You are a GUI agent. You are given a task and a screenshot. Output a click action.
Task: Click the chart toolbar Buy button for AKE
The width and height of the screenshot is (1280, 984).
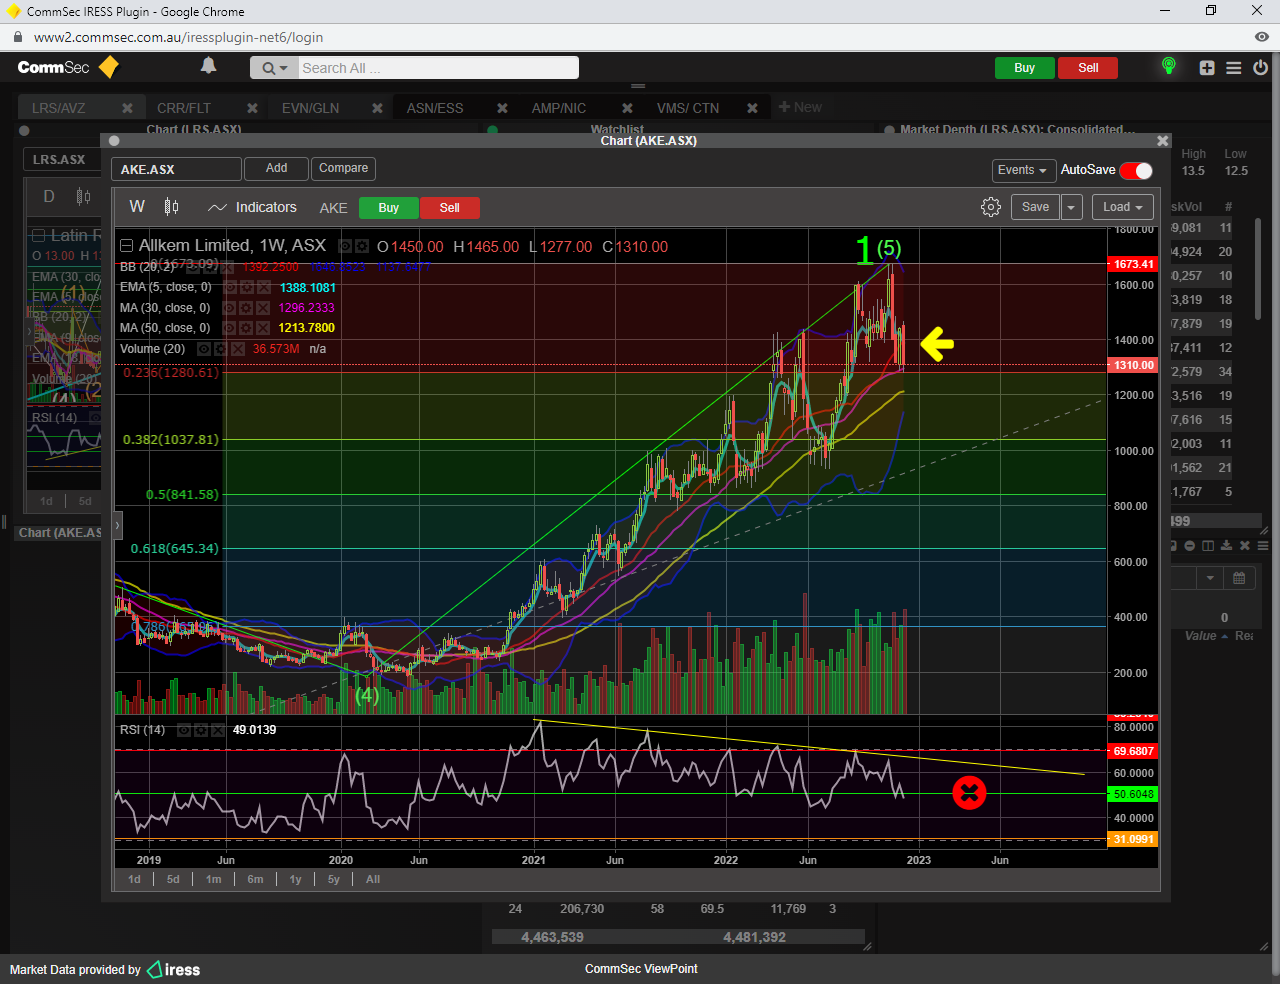[x=389, y=208]
